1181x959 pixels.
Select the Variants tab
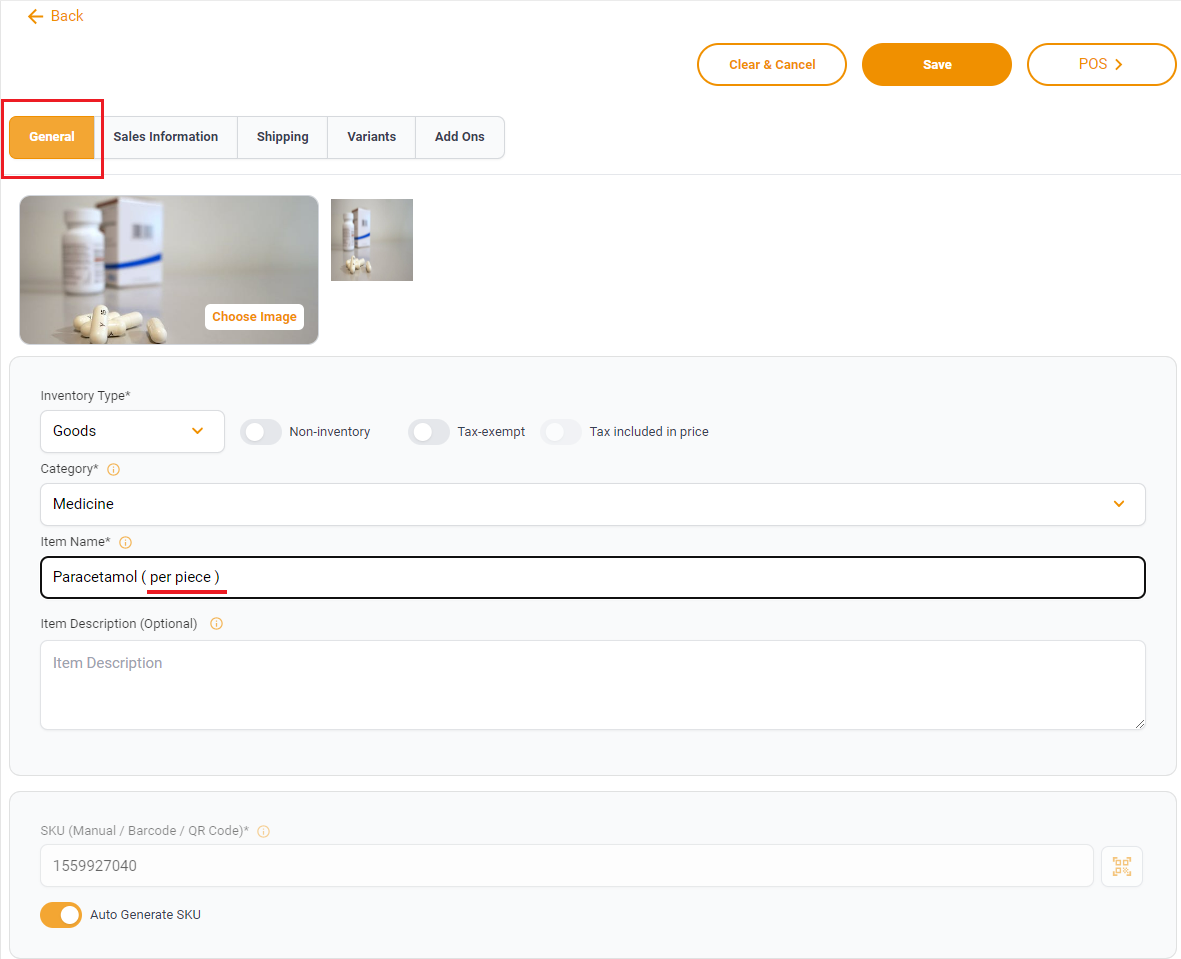pos(371,137)
